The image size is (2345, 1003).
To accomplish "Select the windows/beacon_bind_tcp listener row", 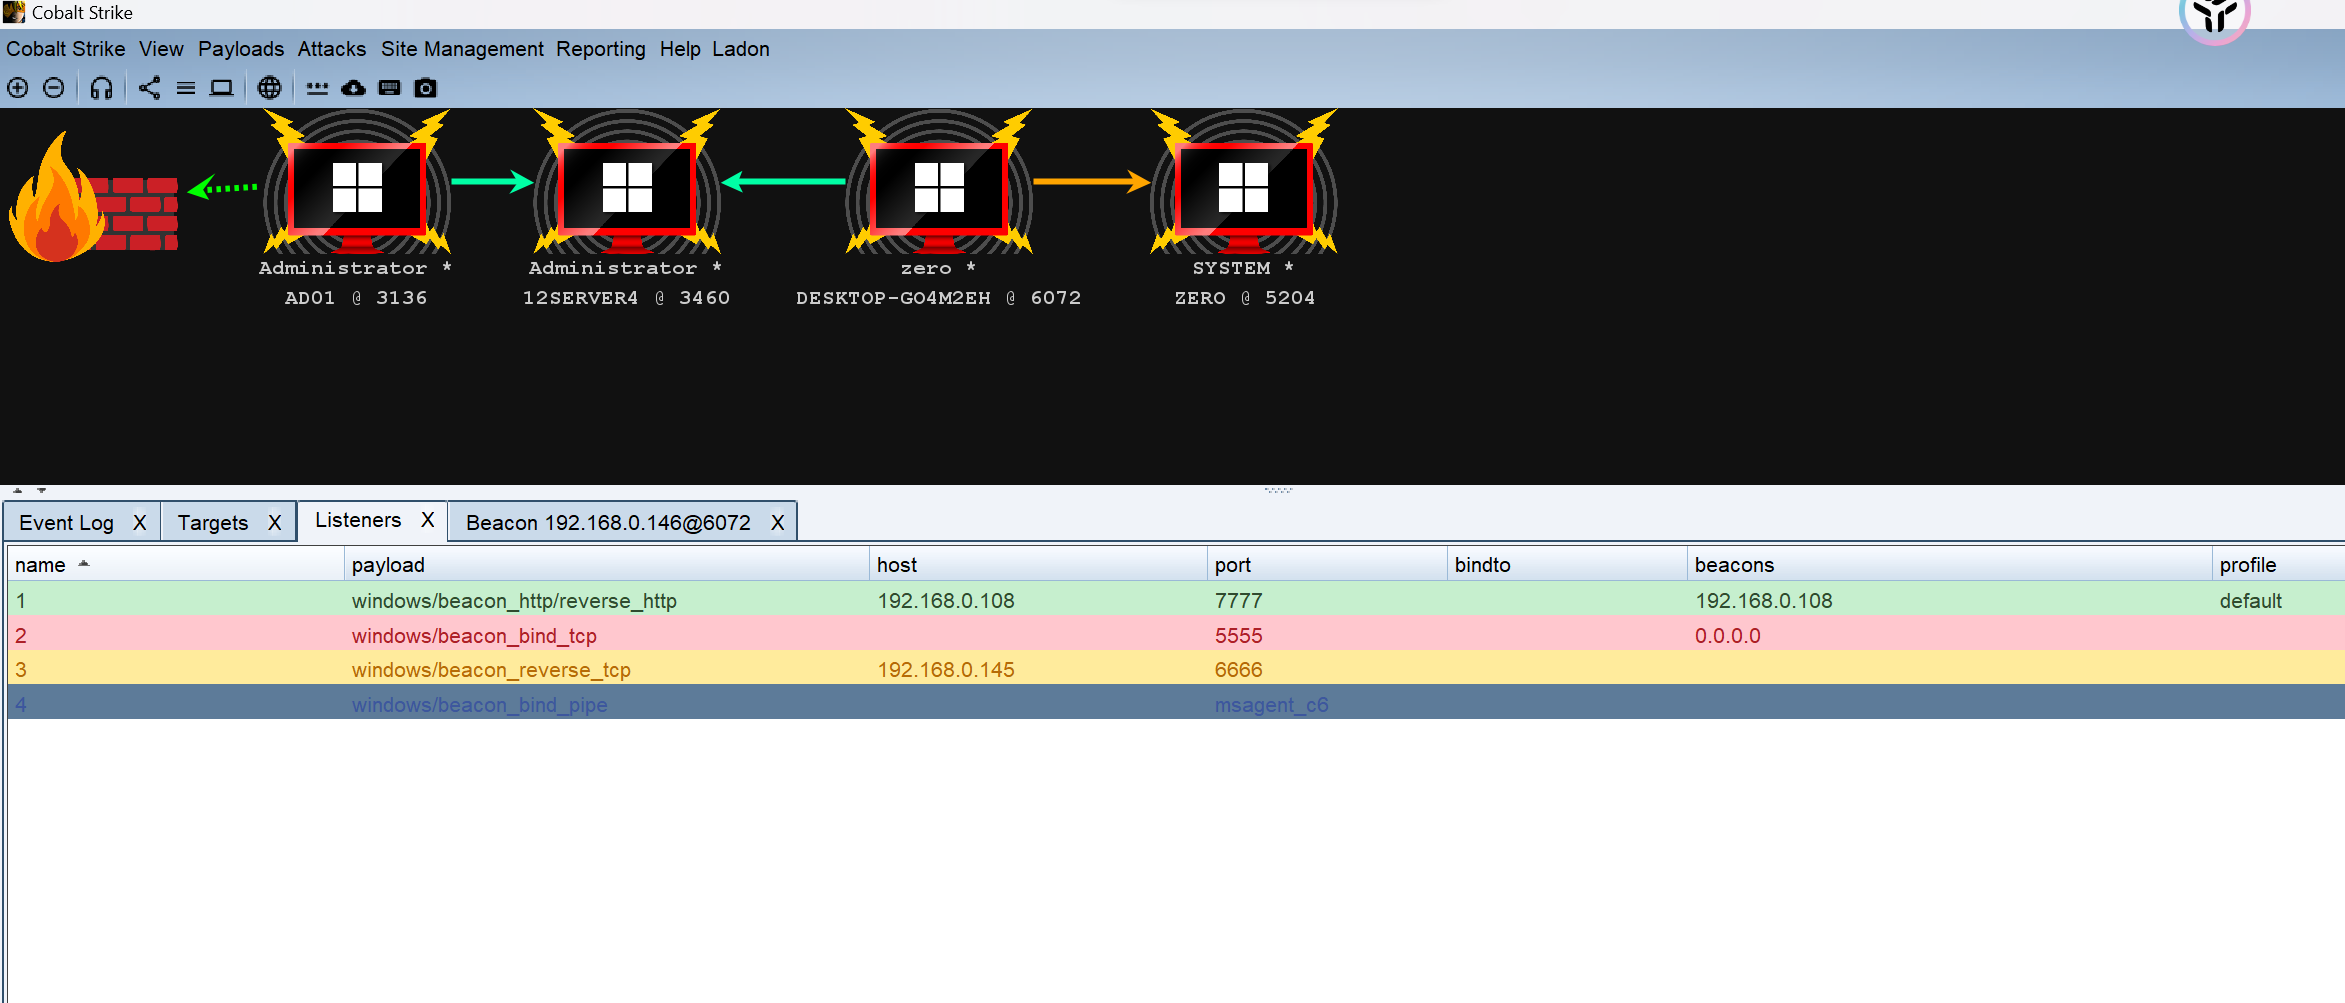I will [x=474, y=636].
